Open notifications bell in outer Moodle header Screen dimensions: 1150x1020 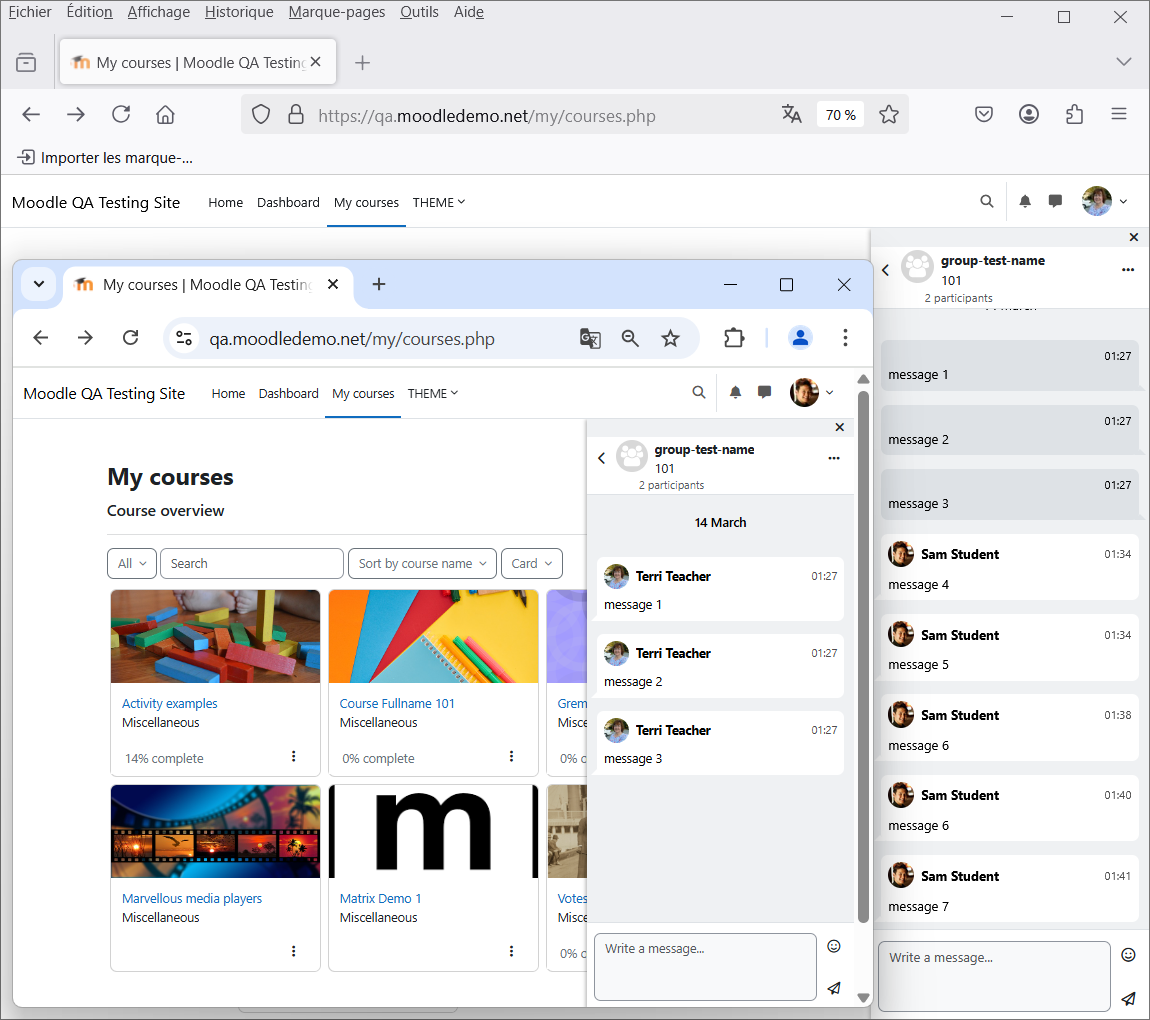[x=1025, y=201]
